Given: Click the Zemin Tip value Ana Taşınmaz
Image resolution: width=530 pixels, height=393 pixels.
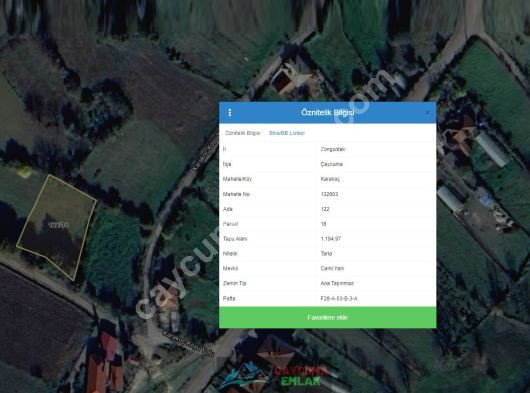Looking at the screenshot, I should tap(337, 283).
